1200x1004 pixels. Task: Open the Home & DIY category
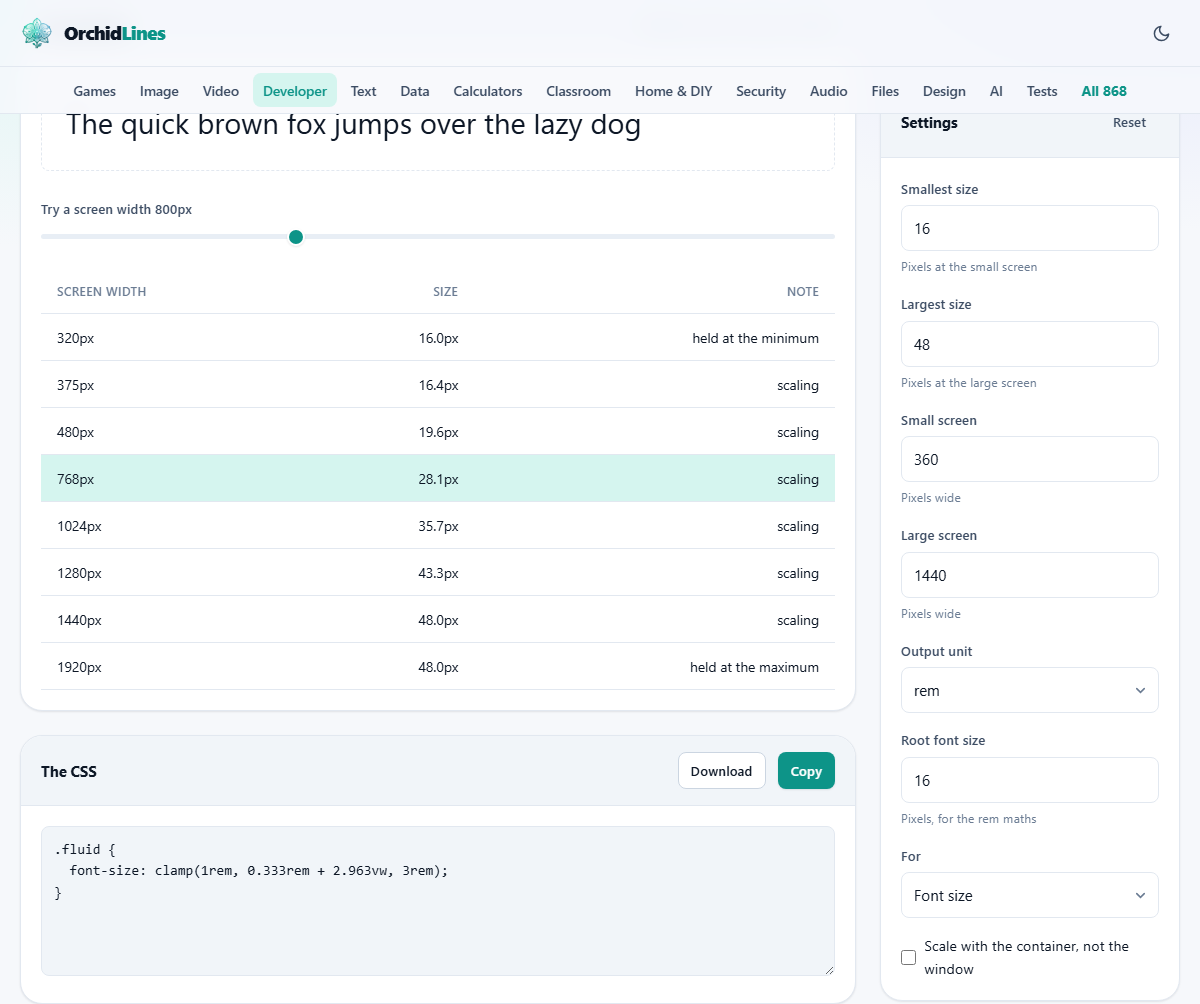674,91
